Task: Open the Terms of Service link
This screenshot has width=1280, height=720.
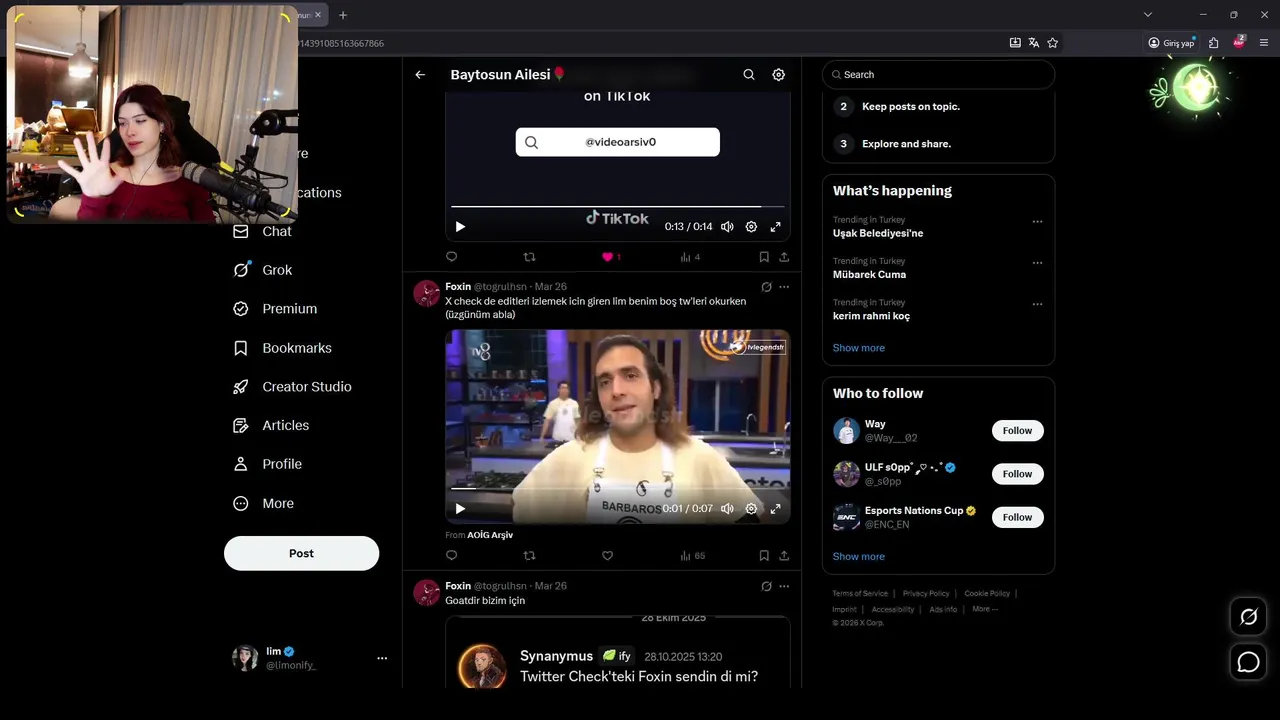Action: pyautogui.click(x=860, y=594)
